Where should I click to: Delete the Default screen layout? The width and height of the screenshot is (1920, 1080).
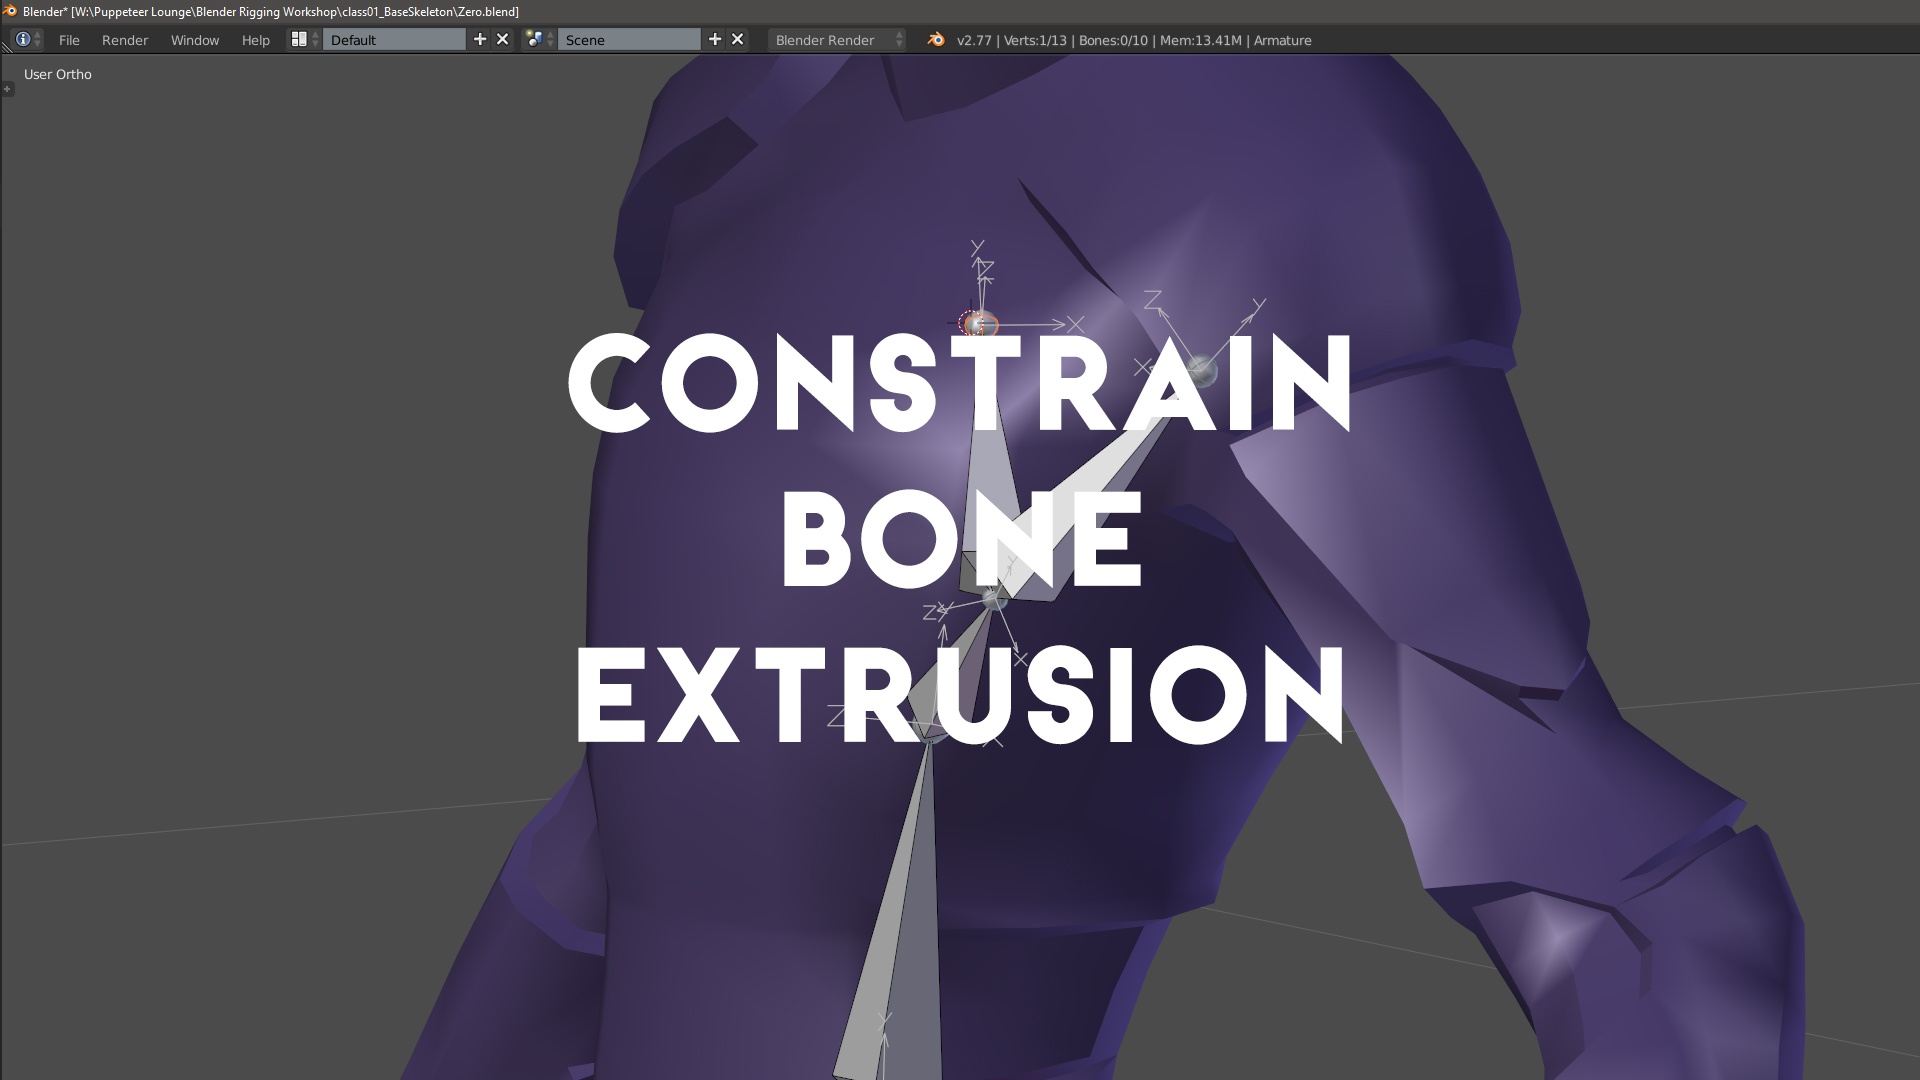pos(503,40)
